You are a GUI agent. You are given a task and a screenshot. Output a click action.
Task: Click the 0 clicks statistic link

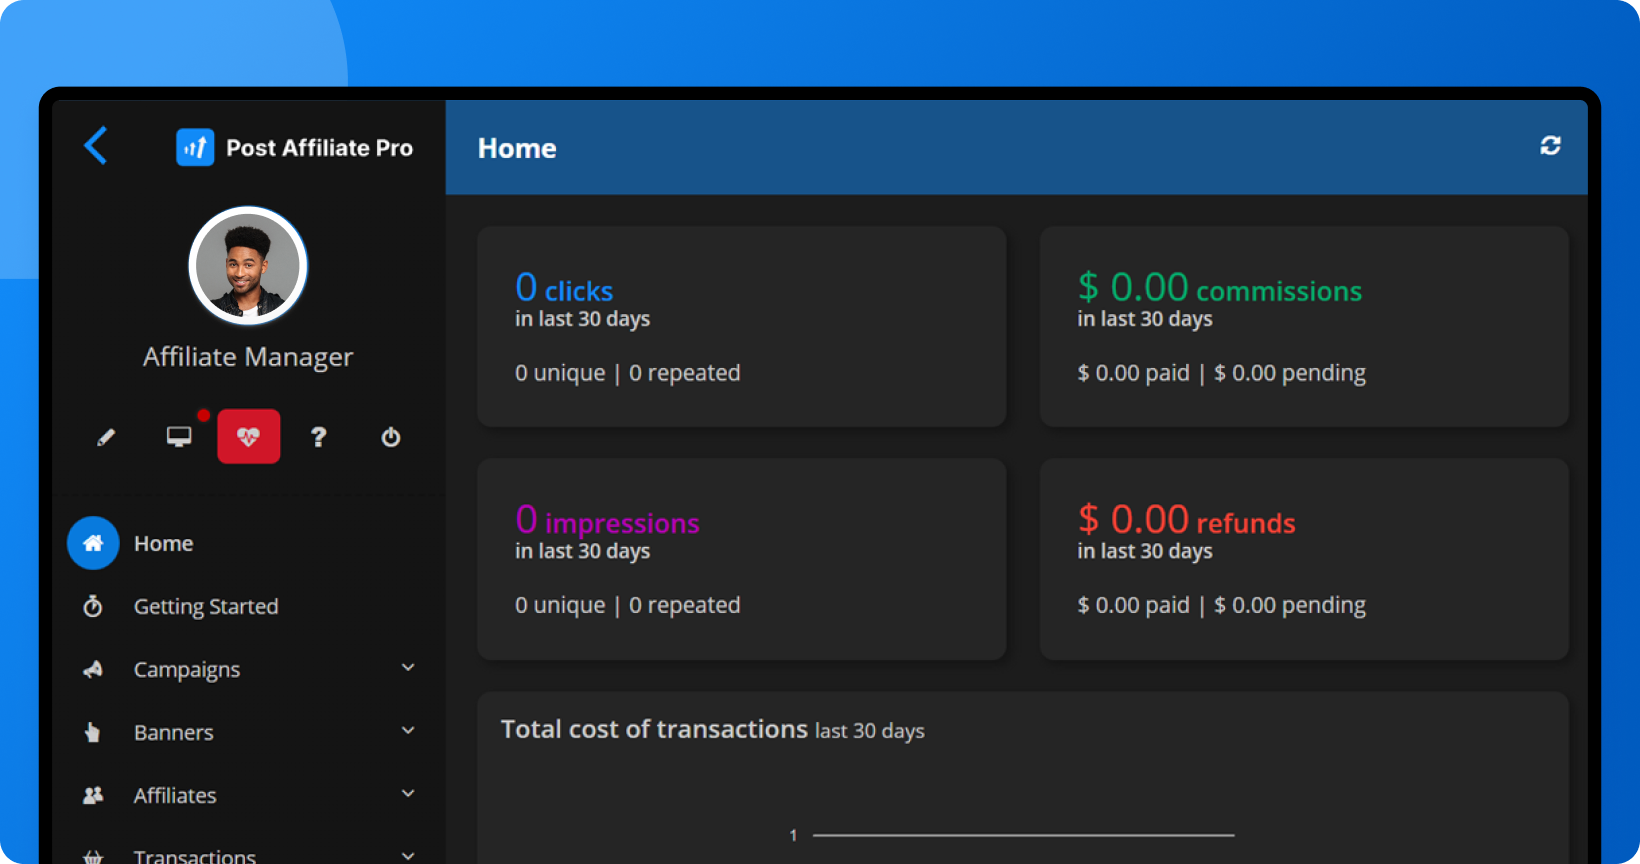[564, 289]
